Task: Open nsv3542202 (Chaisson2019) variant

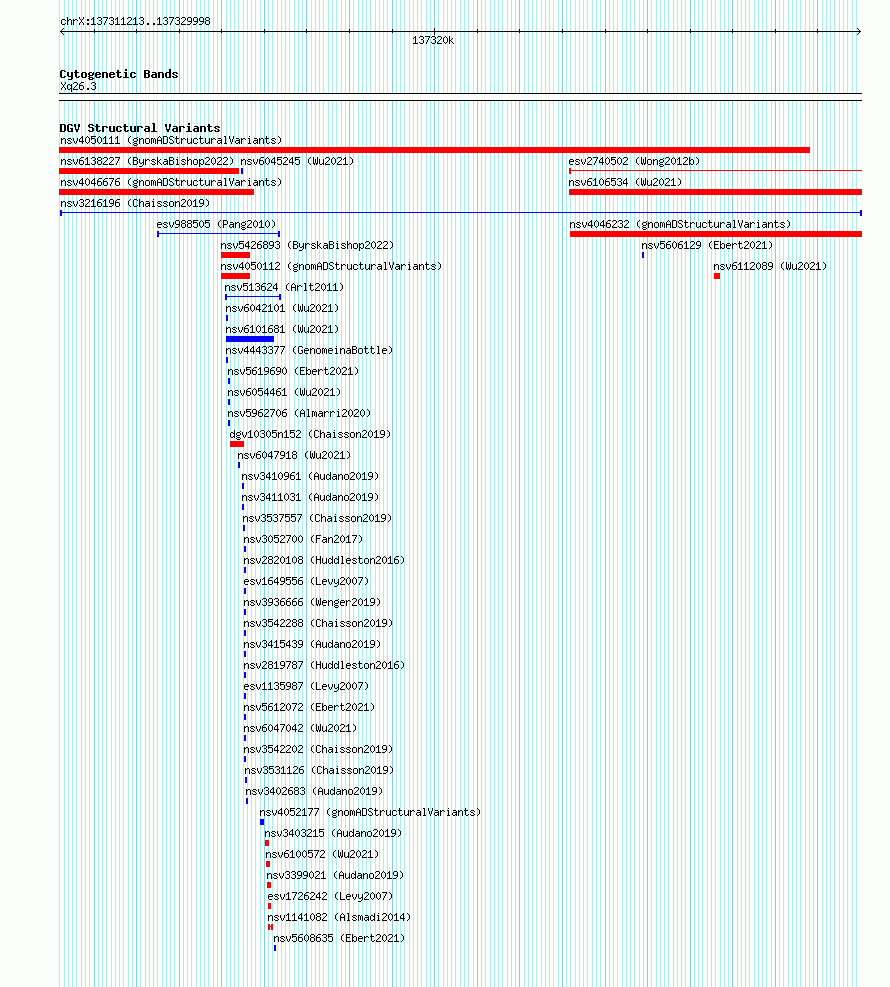Action: [x=318, y=749]
